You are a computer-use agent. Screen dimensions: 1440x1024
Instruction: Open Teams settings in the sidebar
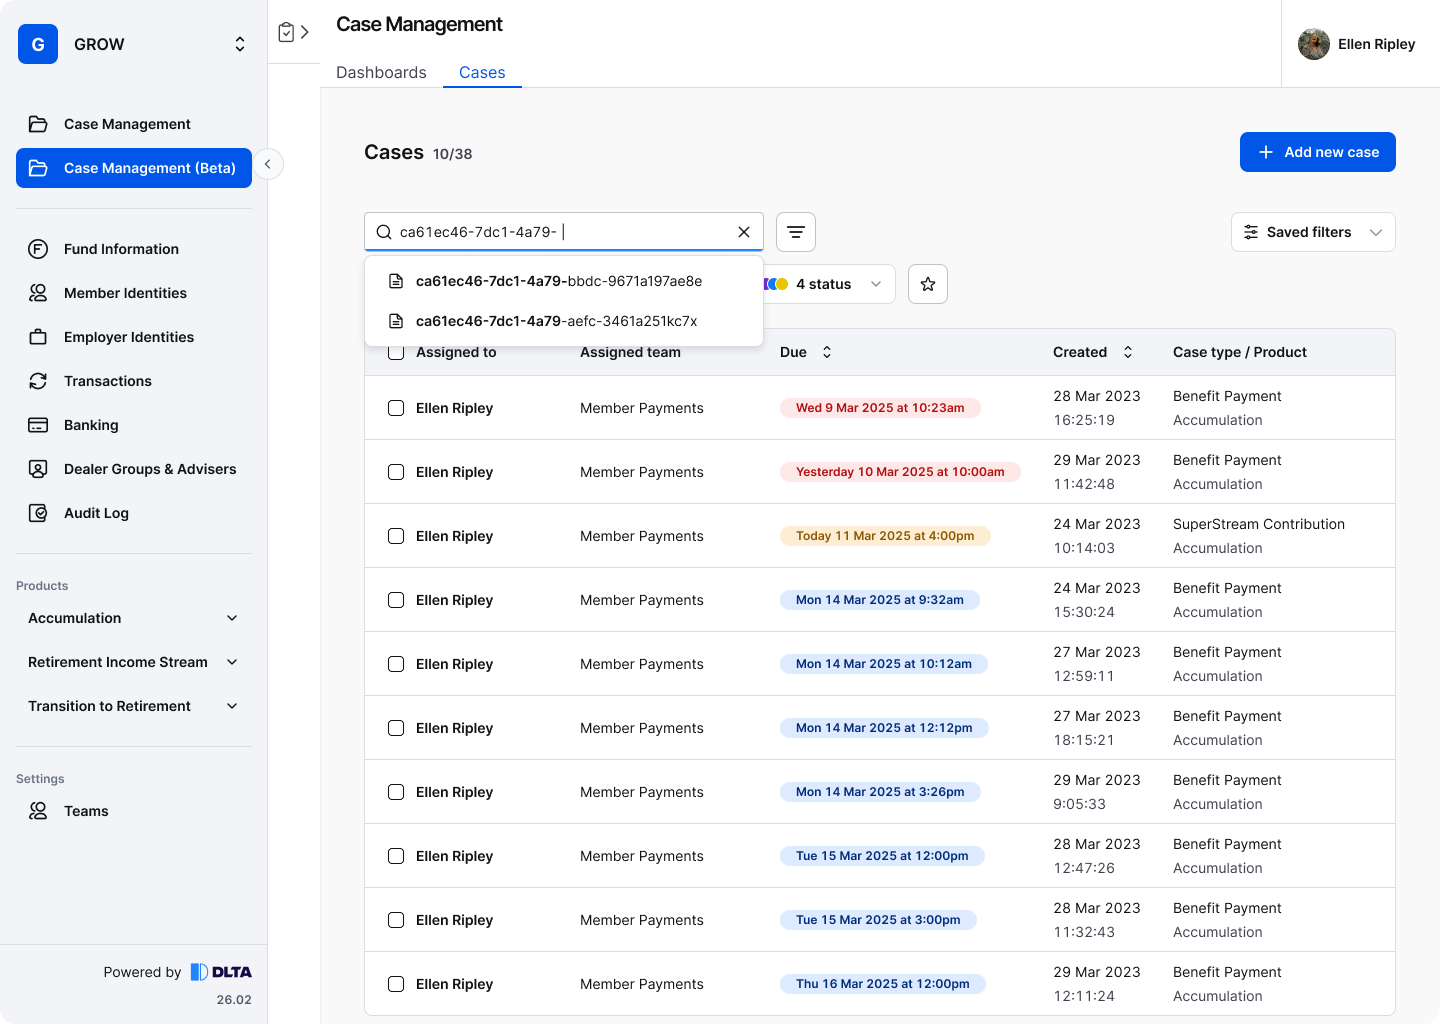(x=86, y=811)
